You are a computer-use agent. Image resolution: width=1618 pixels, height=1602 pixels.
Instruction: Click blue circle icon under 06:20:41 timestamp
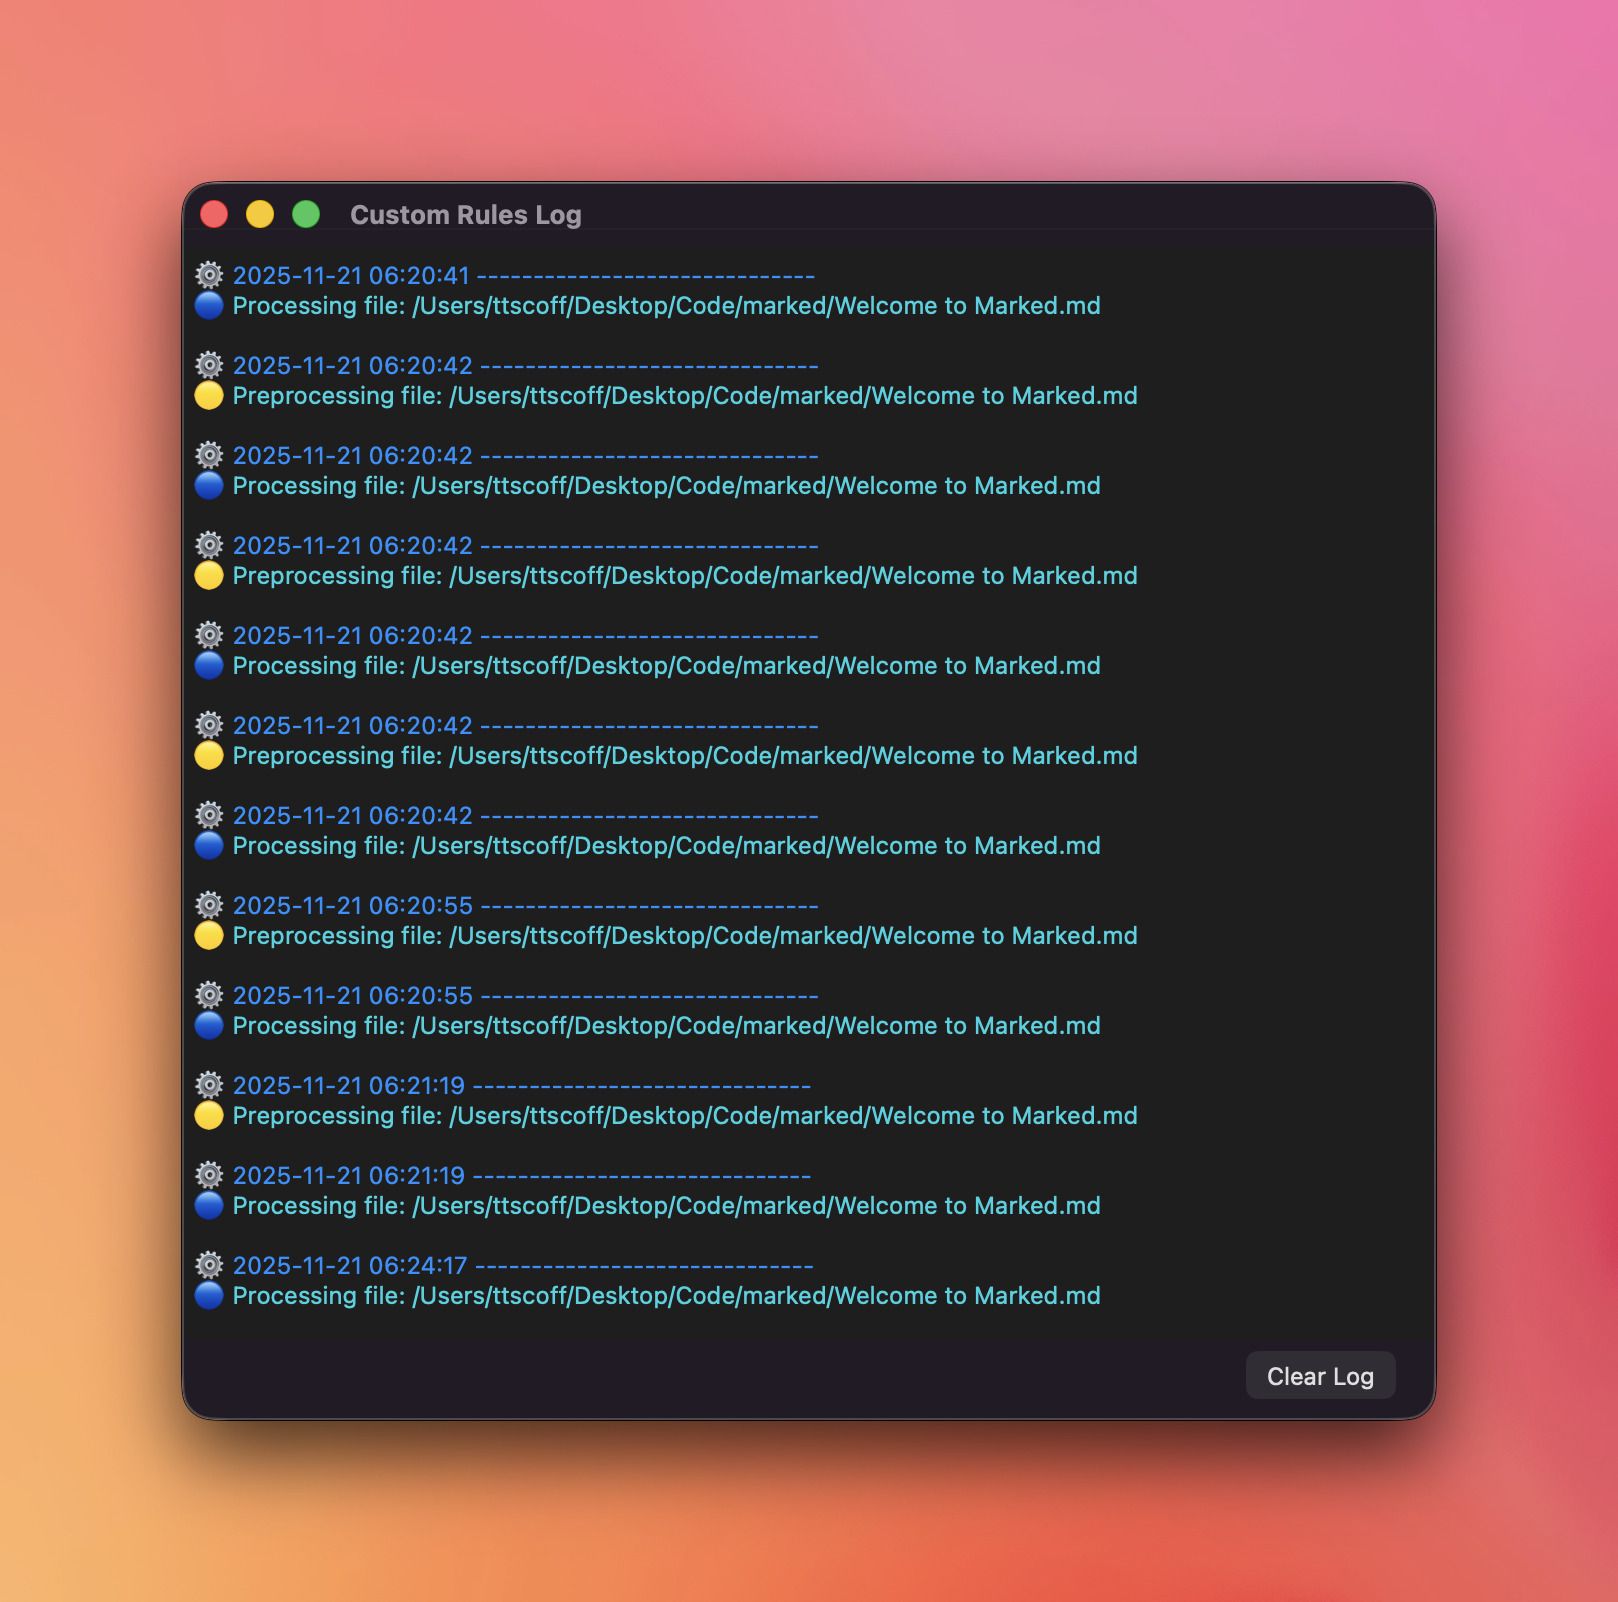click(209, 306)
